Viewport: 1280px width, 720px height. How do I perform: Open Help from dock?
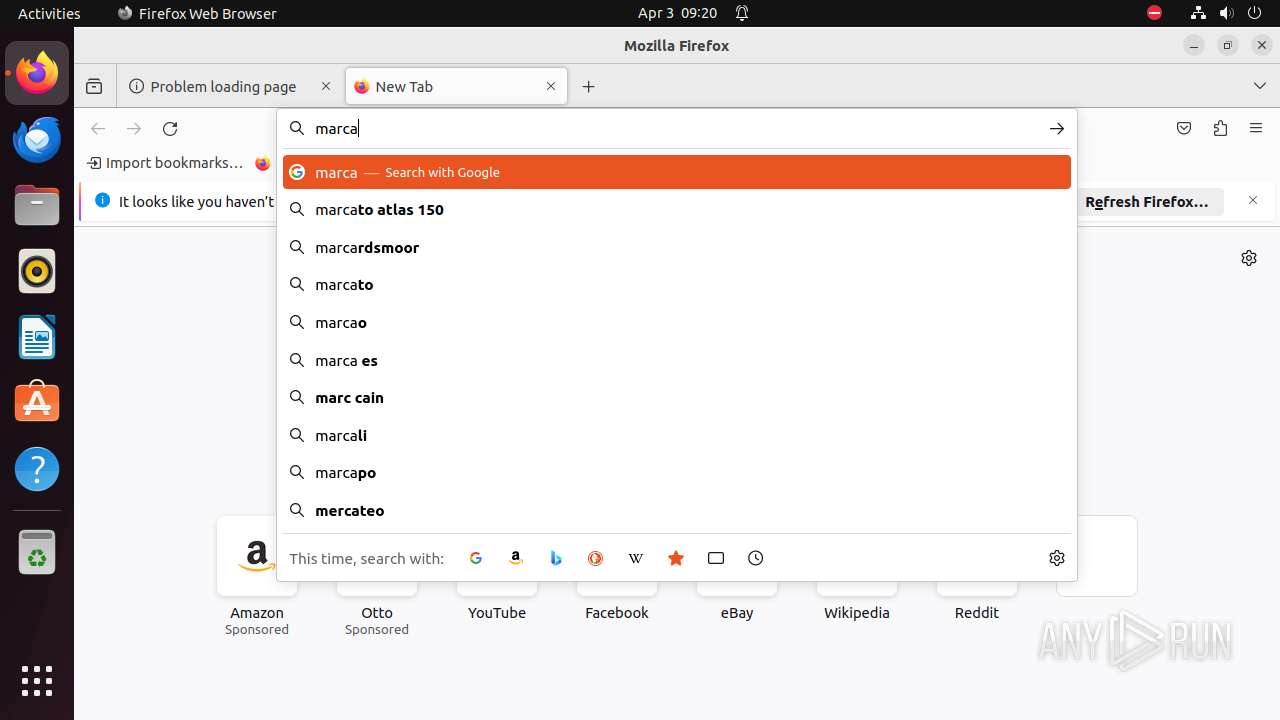click(x=37, y=469)
